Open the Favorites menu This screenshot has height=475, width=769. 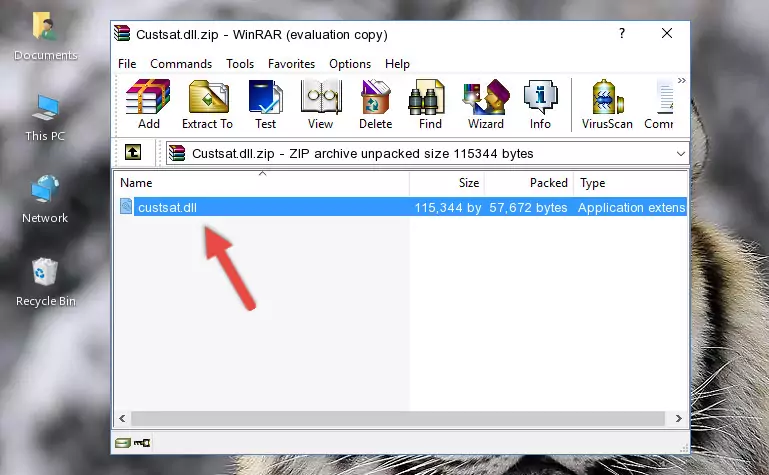(x=291, y=64)
